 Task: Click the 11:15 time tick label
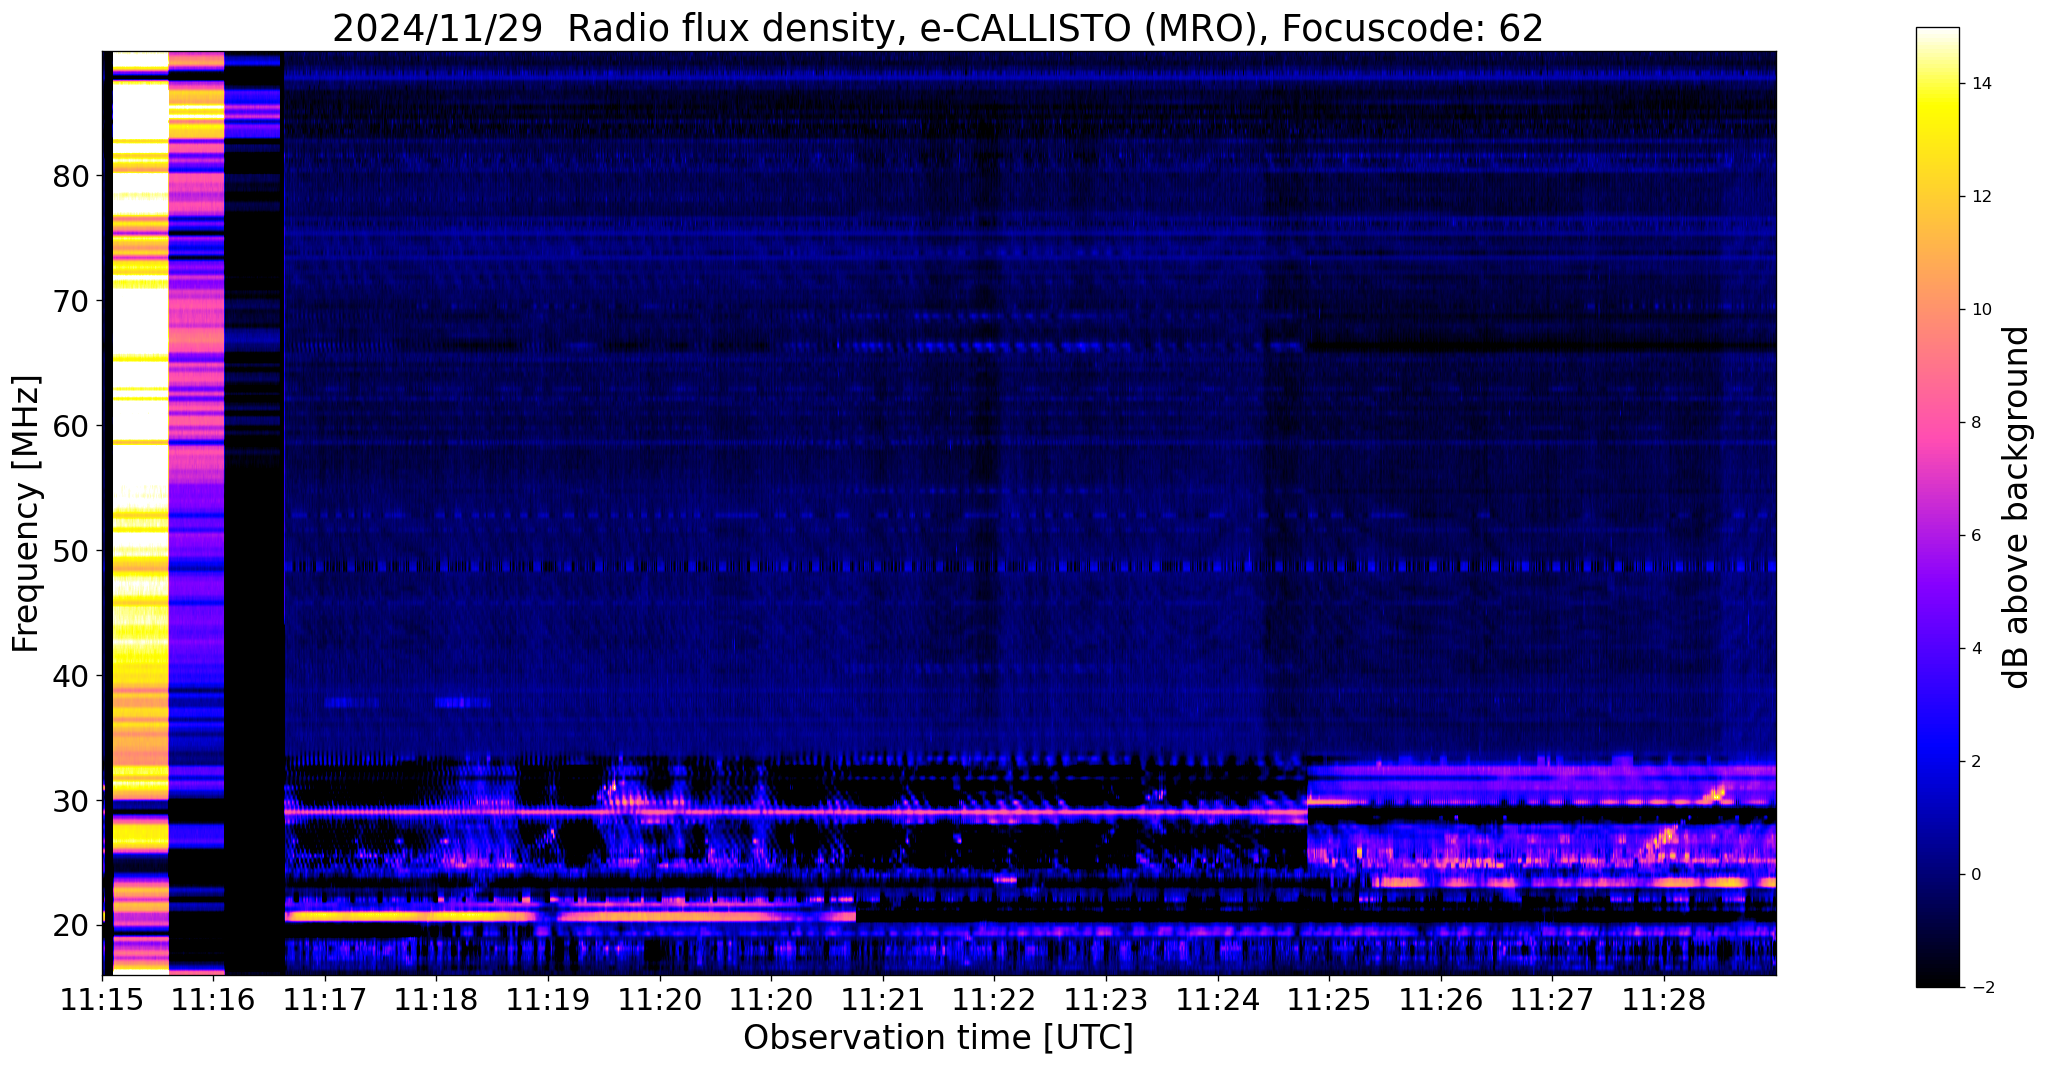click(102, 999)
